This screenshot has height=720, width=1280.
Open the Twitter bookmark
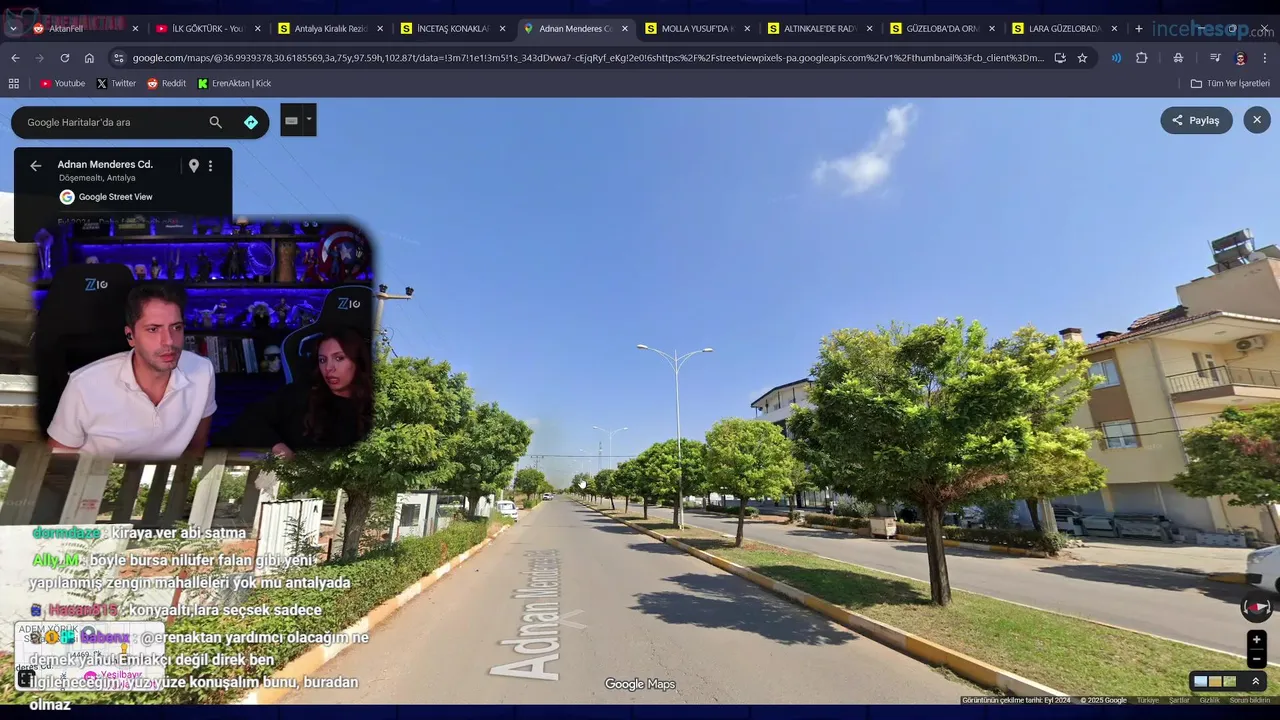tap(116, 84)
